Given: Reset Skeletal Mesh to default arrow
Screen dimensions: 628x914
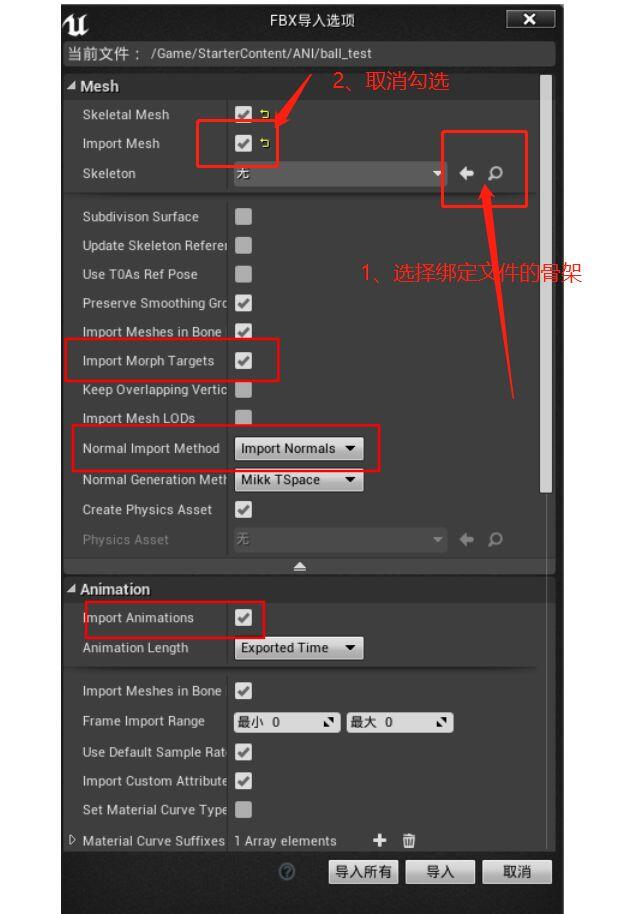Looking at the screenshot, I should 265,114.
